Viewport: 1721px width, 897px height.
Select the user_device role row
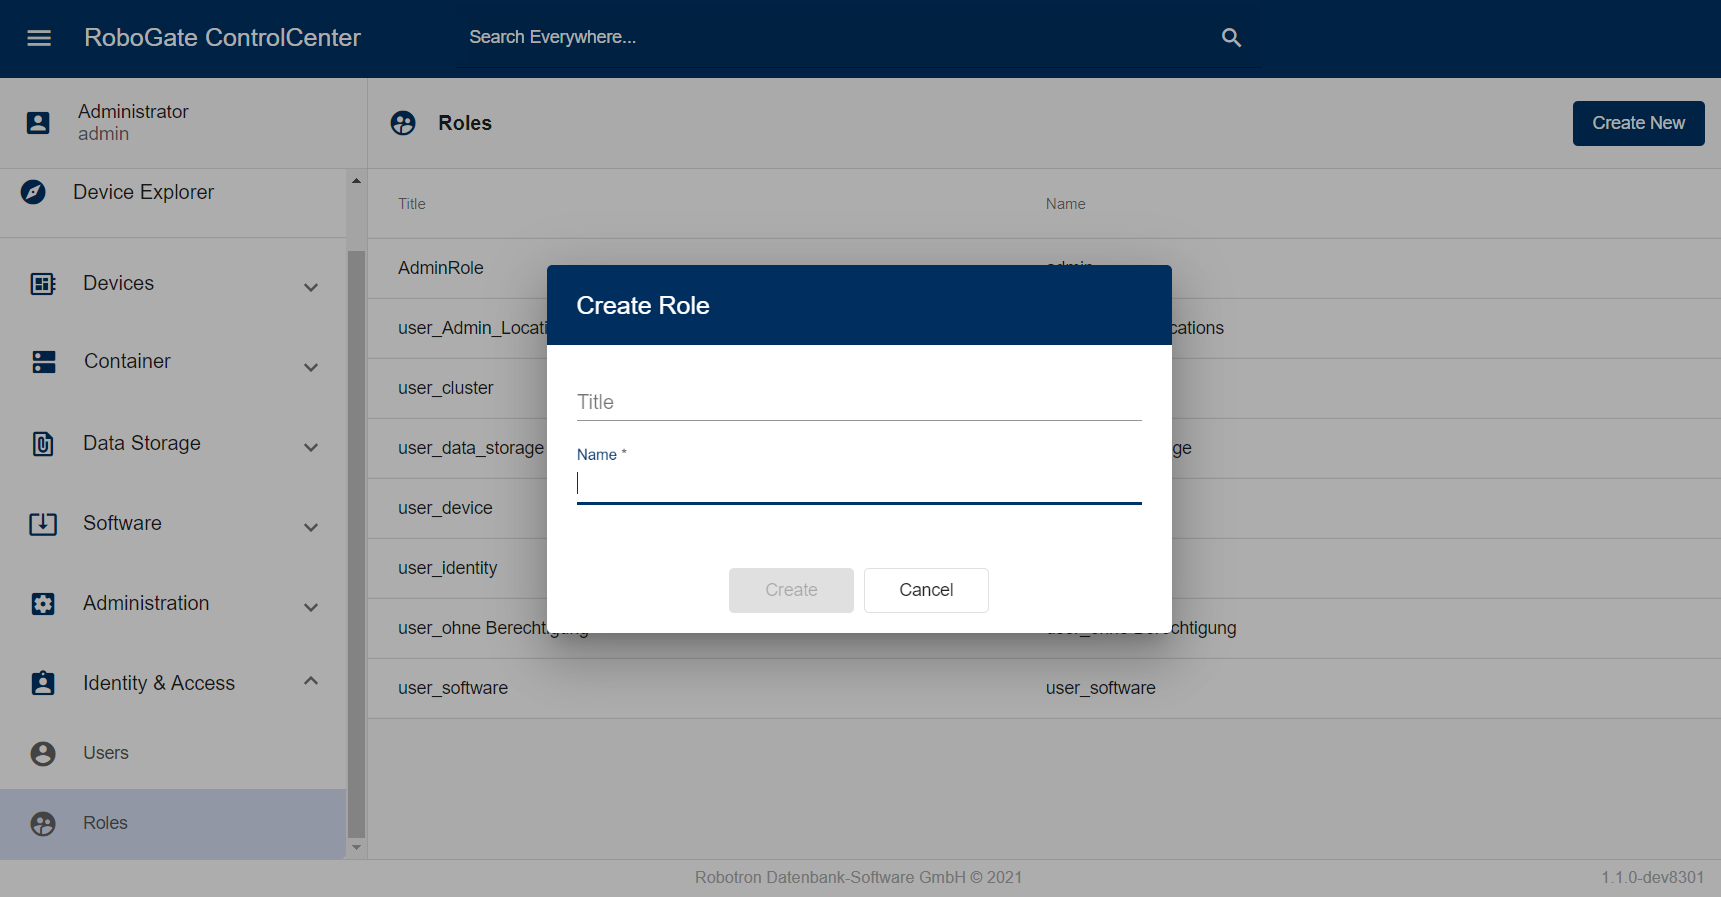pos(1044,508)
